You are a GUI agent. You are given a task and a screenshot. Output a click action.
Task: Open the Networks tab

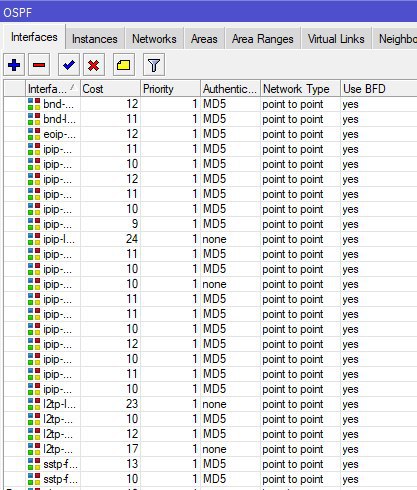(x=154, y=39)
